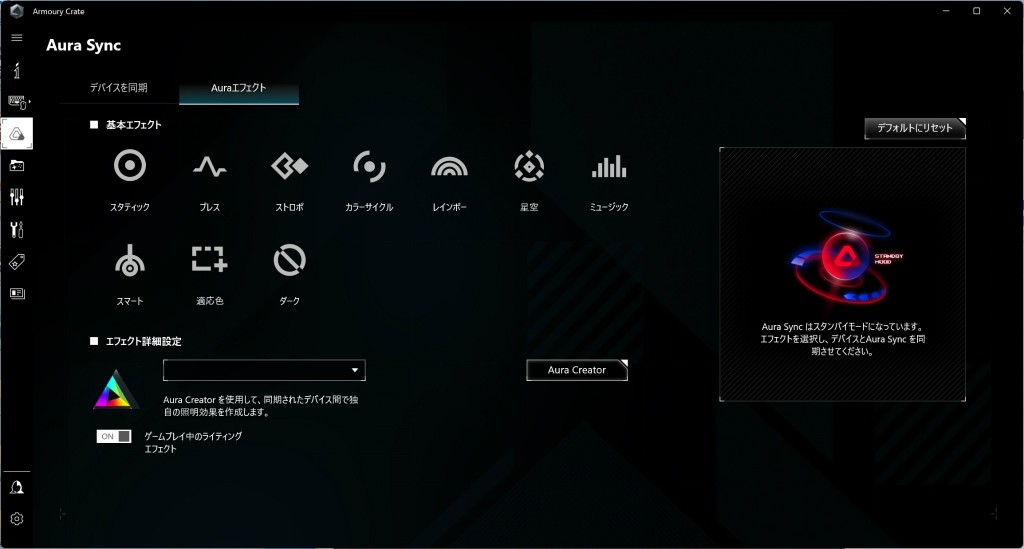Viewport: 1024px width, 549px height.
Task: Launch the Aura Creator button
Action: 577,370
